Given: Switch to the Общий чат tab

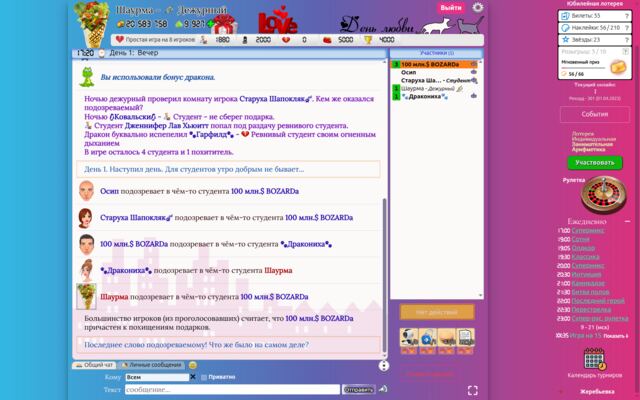Looking at the screenshot, I should point(94,365).
